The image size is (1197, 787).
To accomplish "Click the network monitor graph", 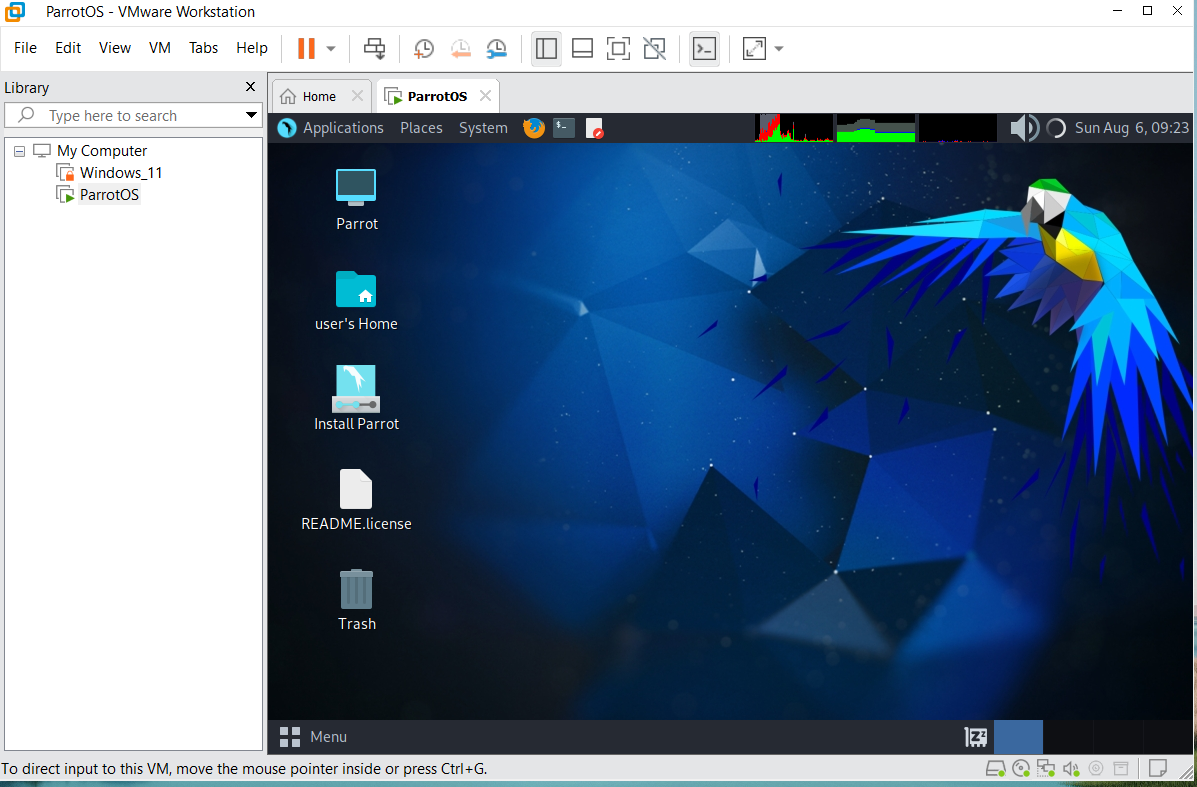I will 957,128.
